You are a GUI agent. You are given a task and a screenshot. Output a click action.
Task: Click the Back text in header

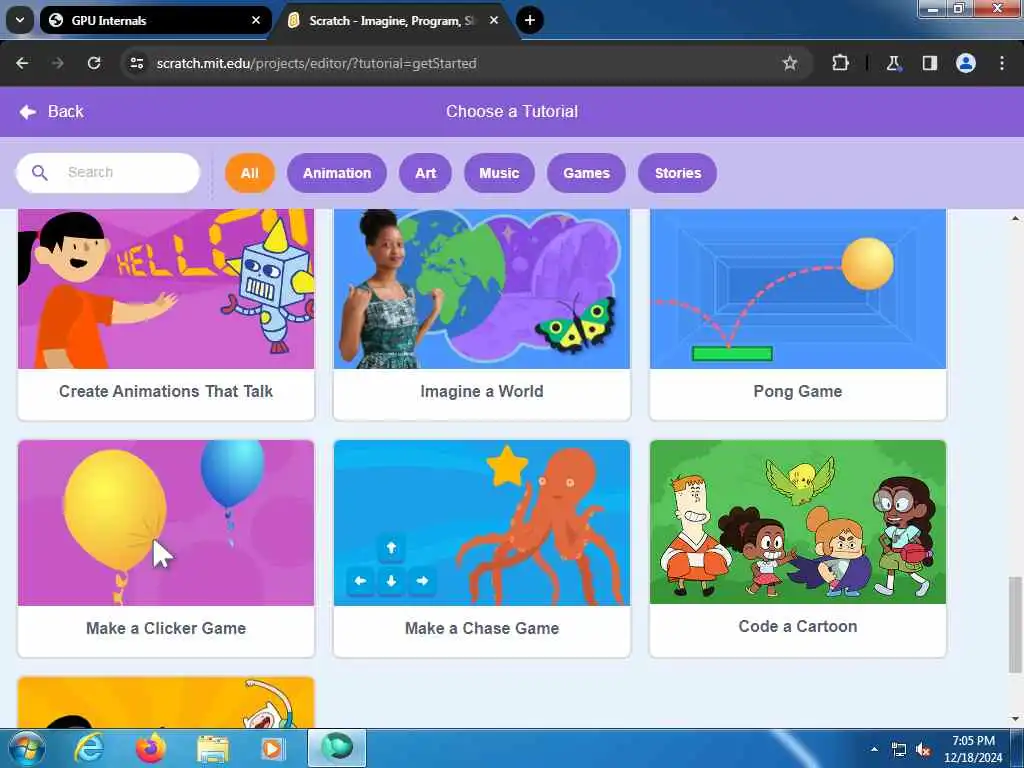click(x=65, y=112)
